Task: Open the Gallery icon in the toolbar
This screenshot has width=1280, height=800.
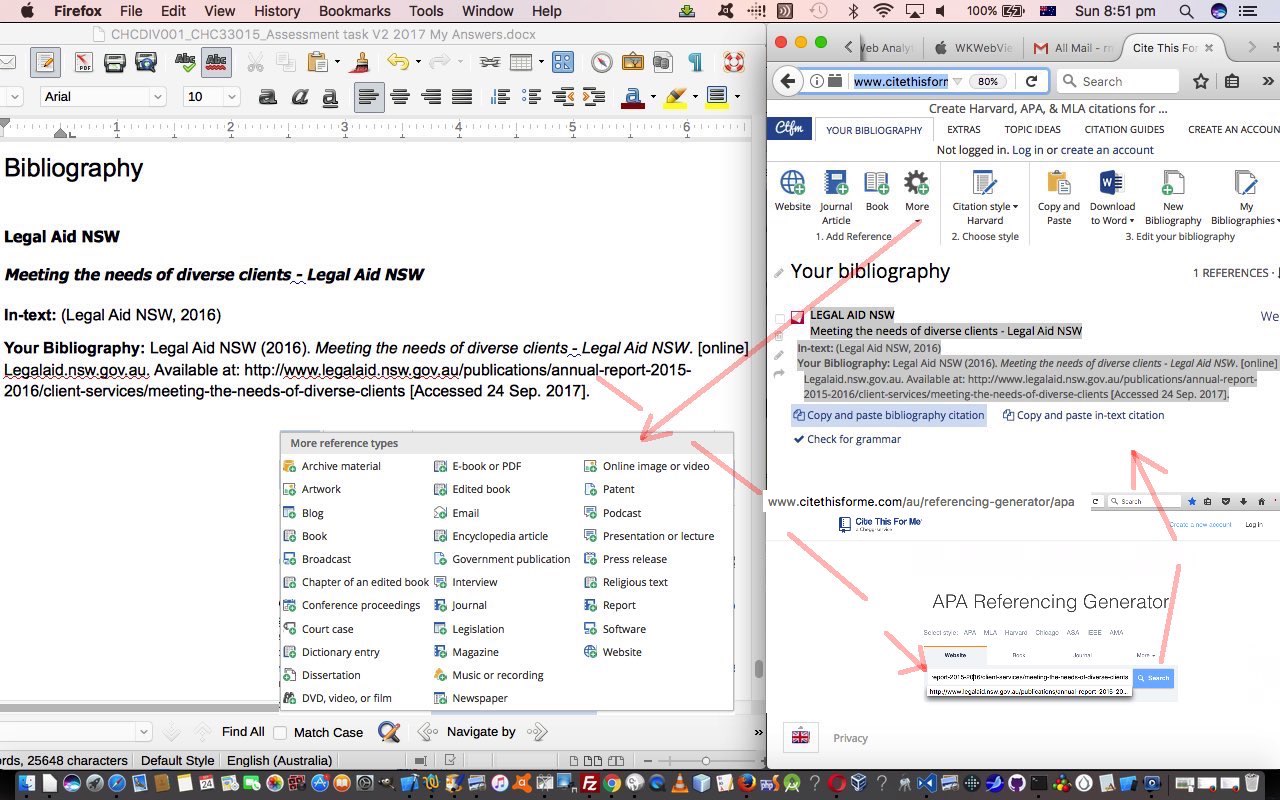Action: click(632, 62)
